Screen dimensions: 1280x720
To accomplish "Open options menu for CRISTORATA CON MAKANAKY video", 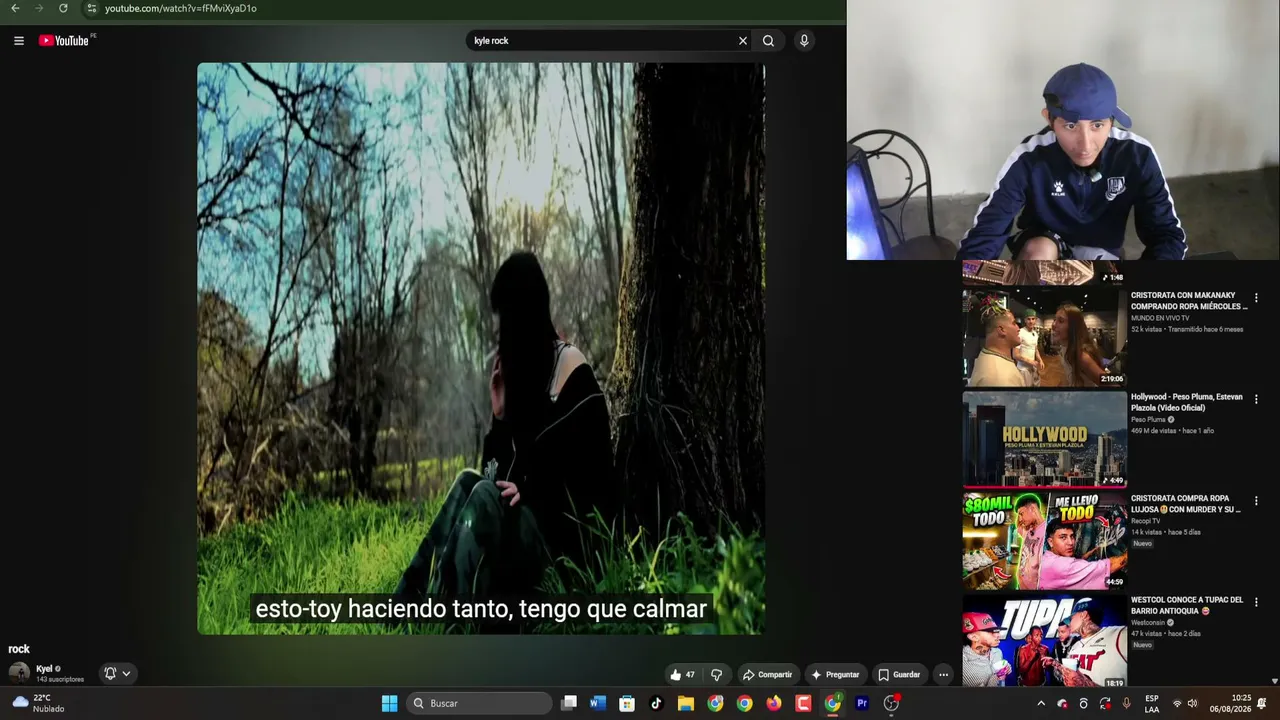I will pyautogui.click(x=1256, y=298).
